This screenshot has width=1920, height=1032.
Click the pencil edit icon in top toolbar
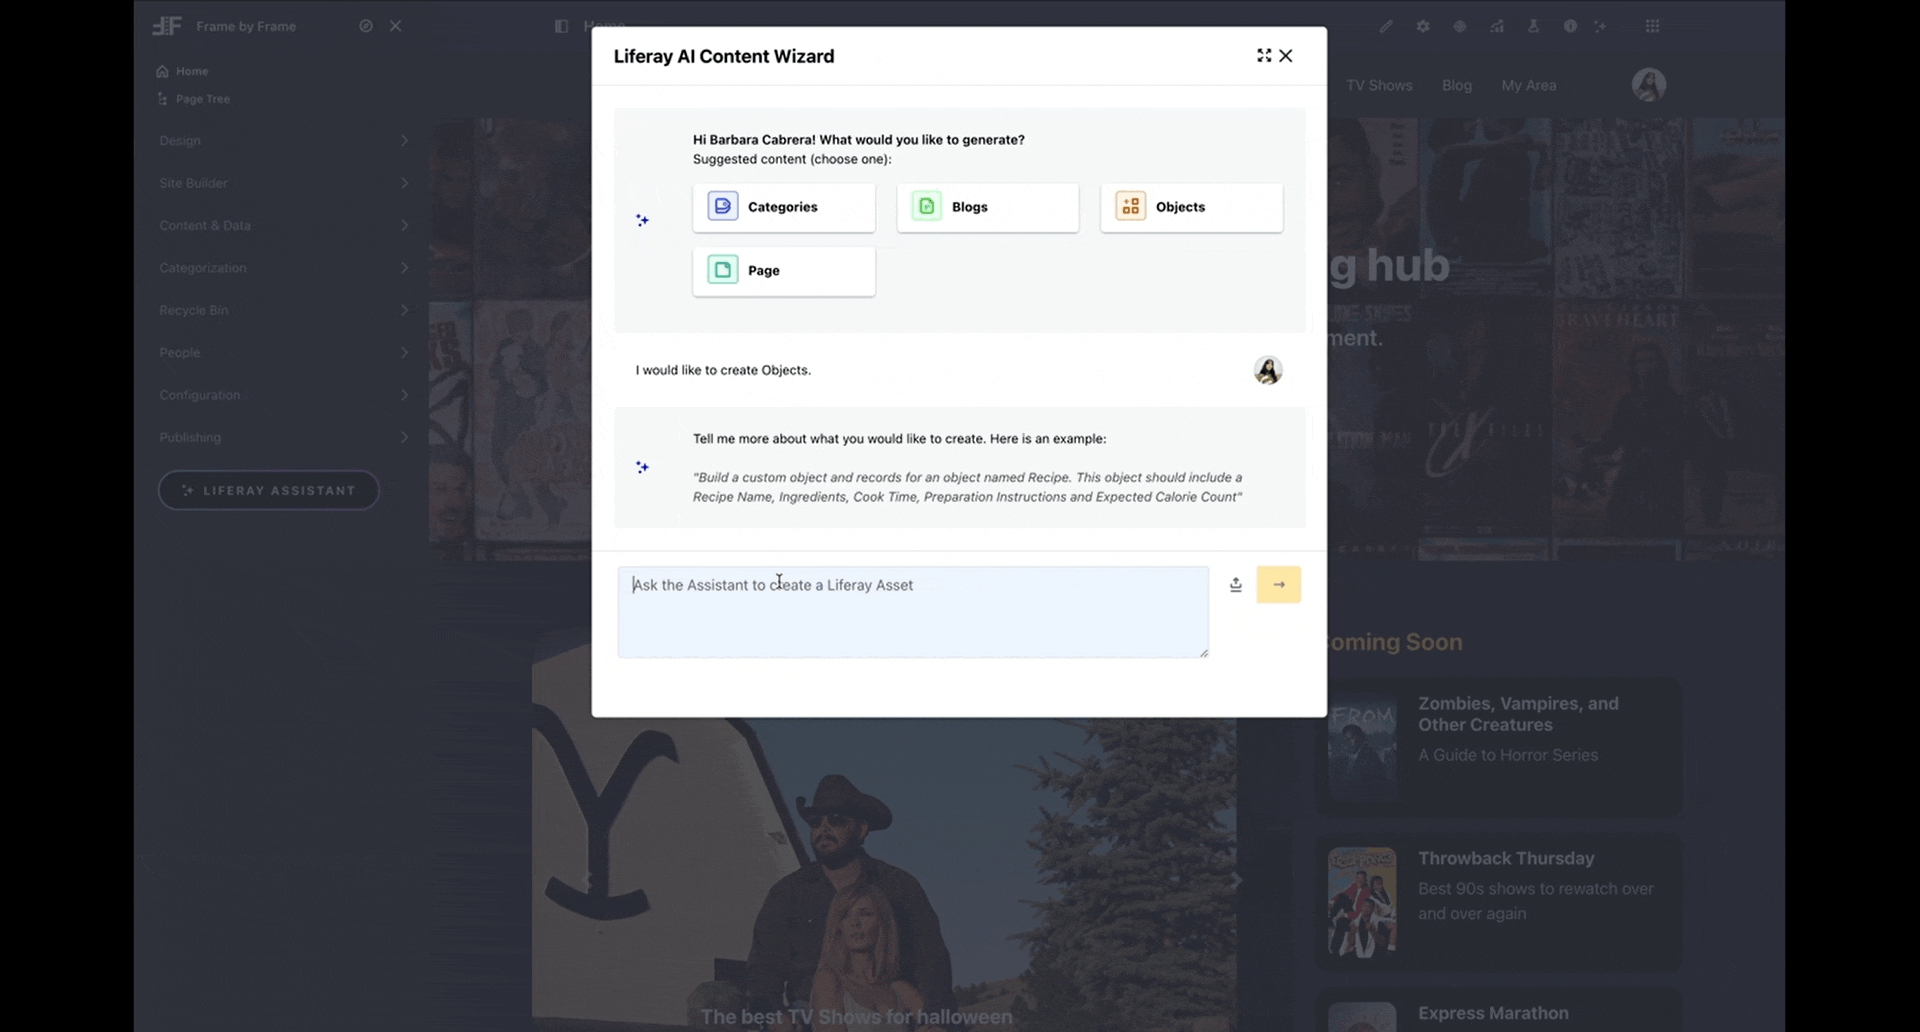click(x=1386, y=26)
